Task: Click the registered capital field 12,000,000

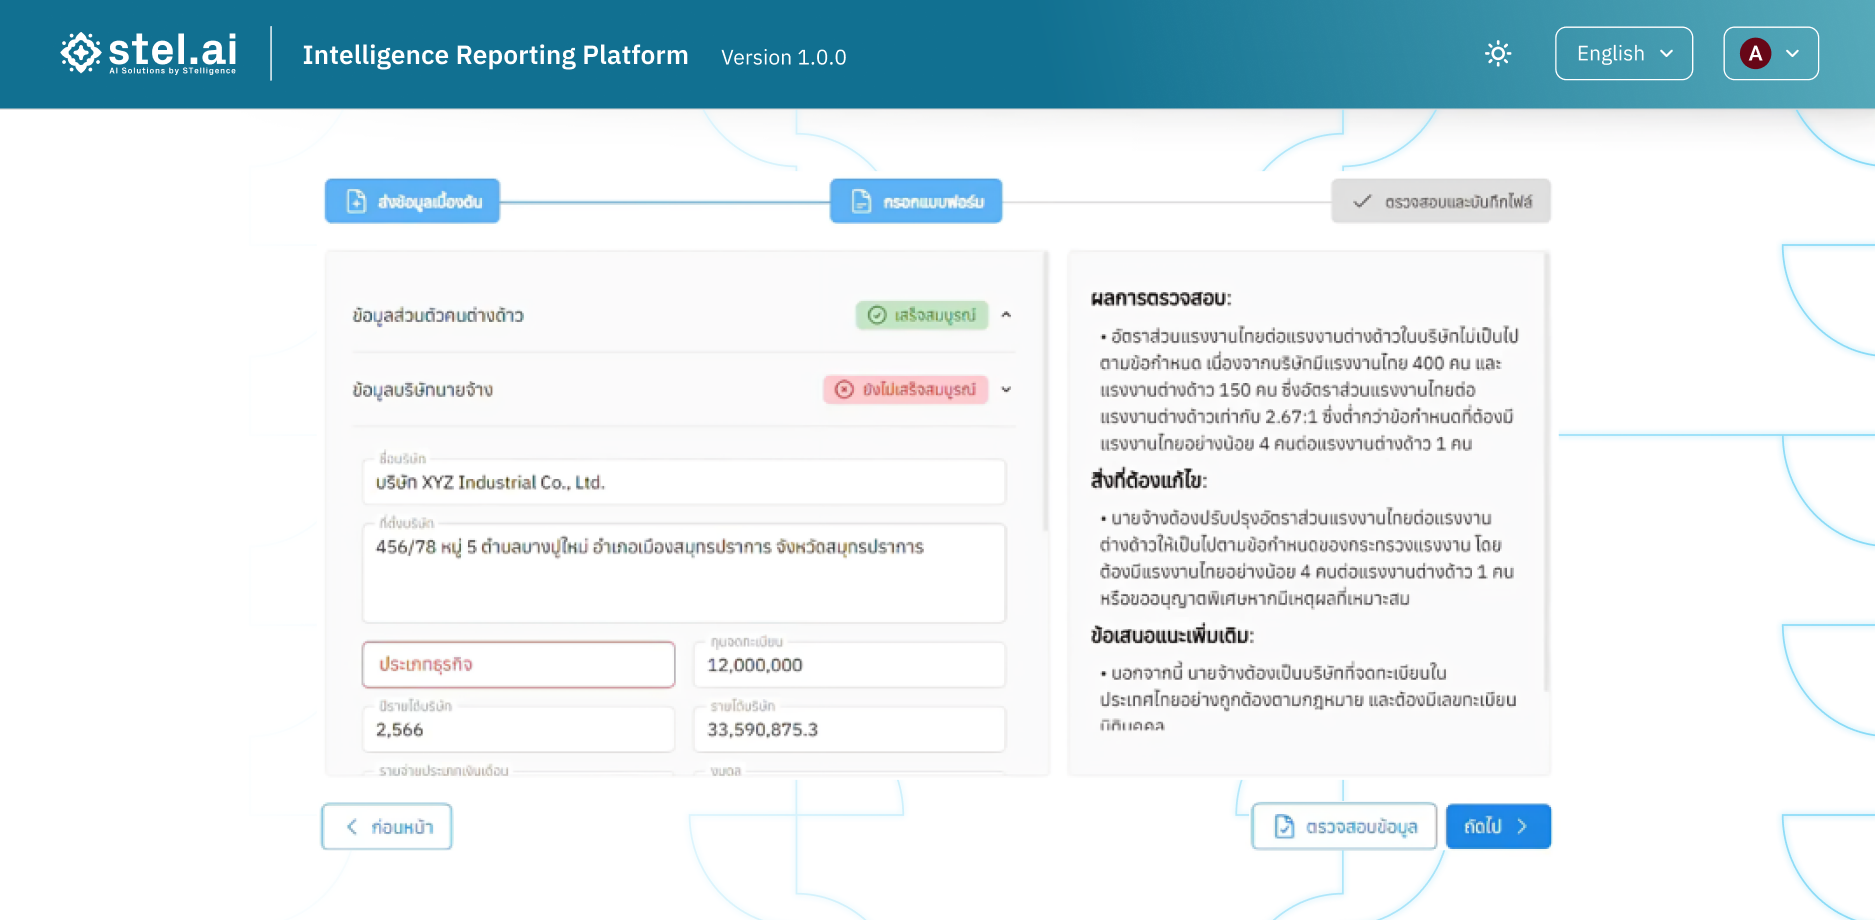Action: 849,666
